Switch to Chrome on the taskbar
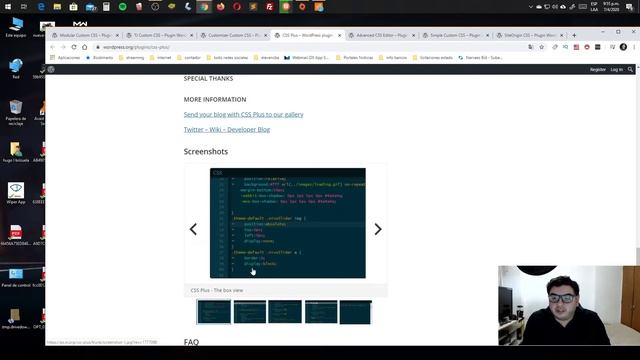 click(x=204, y=7)
